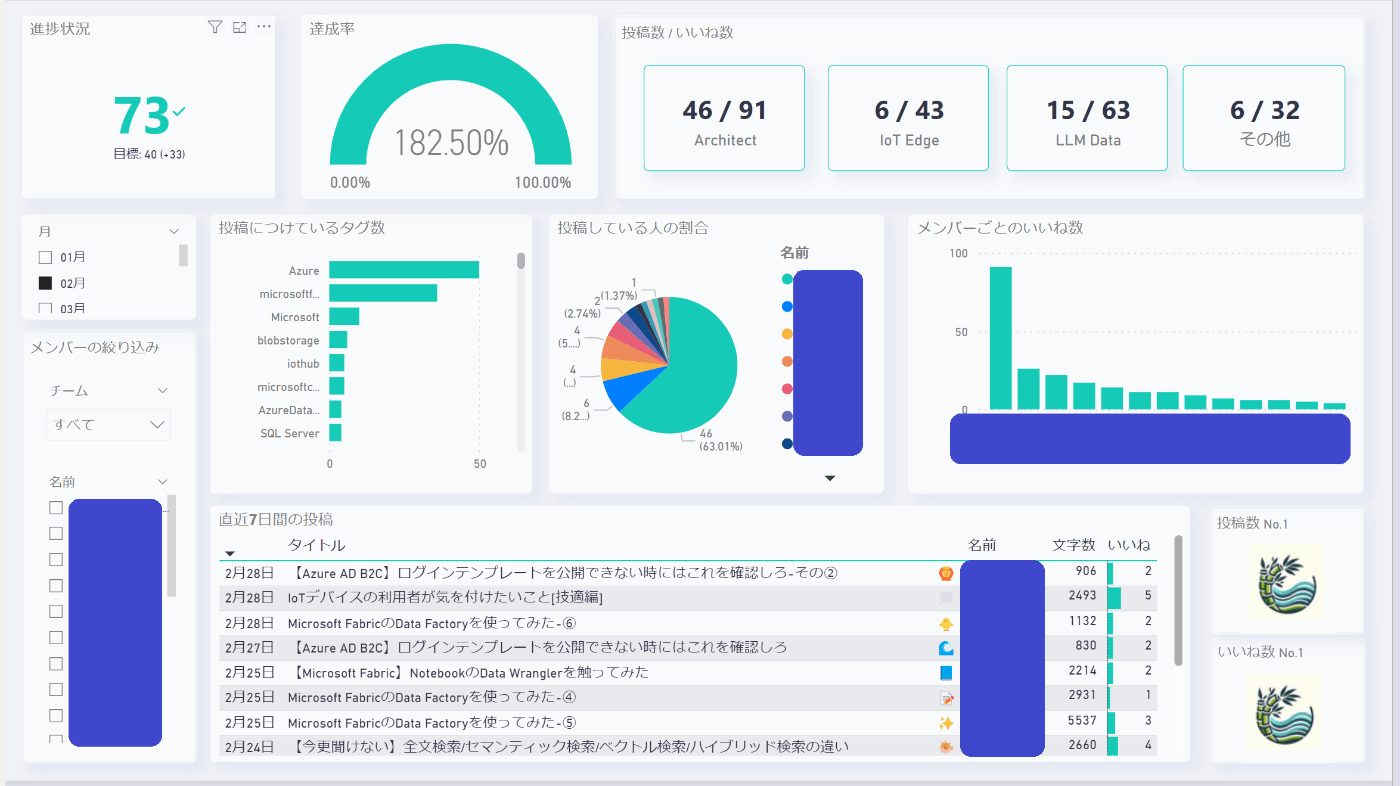Image resolution: width=1400 pixels, height=786 pixels.
Task: Click author icon in the 906 文字数 row
Action: coord(945,573)
